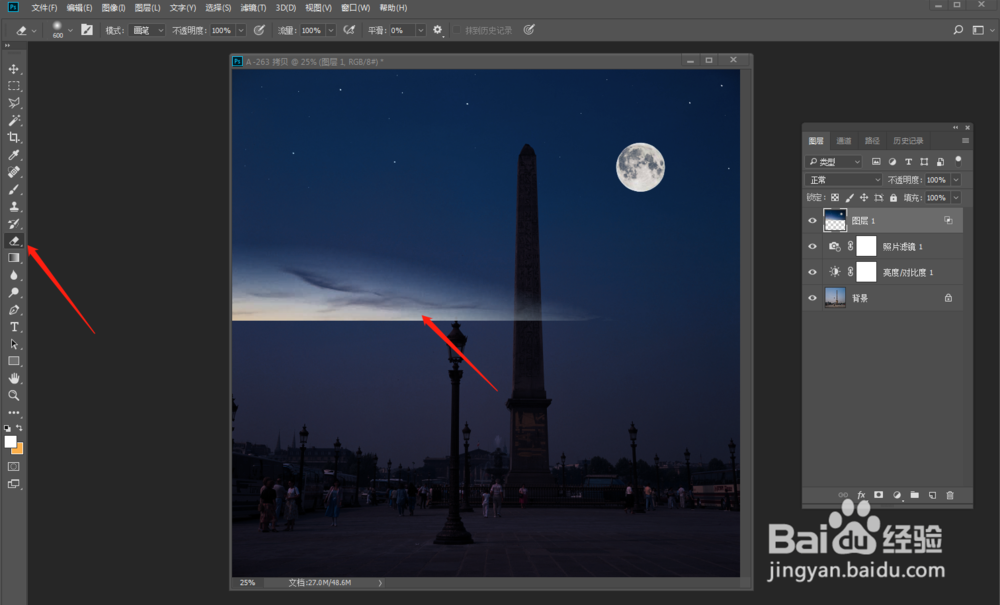
Task: Add a layer mask
Action: tap(879, 495)
